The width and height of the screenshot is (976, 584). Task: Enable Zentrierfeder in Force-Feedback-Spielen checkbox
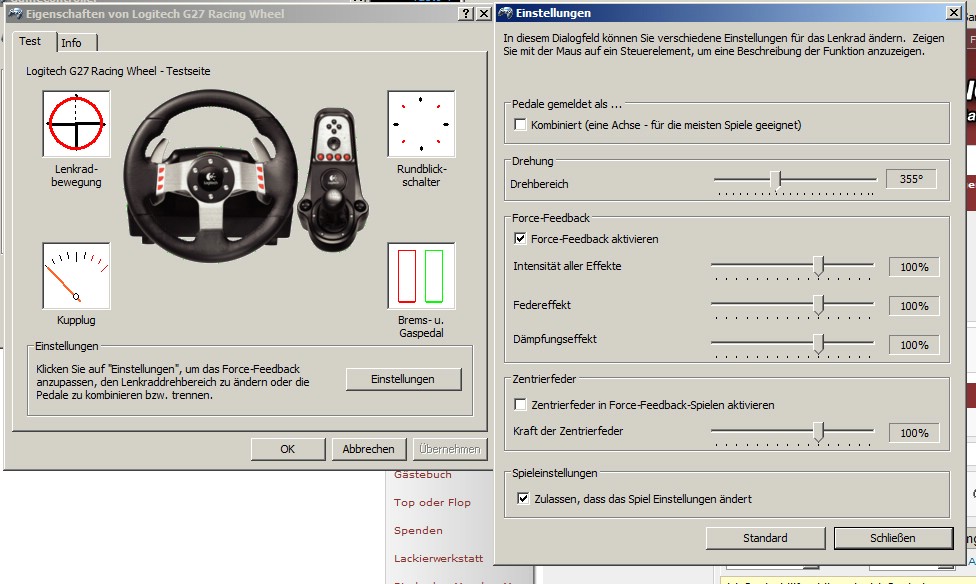pos(520,405)
